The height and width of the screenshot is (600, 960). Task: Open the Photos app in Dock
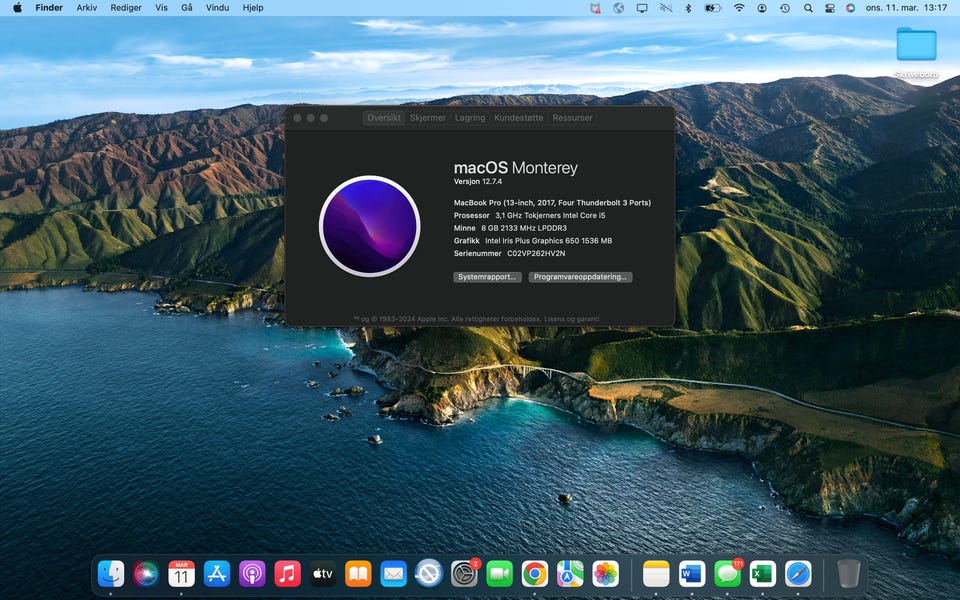coord(605,574)
